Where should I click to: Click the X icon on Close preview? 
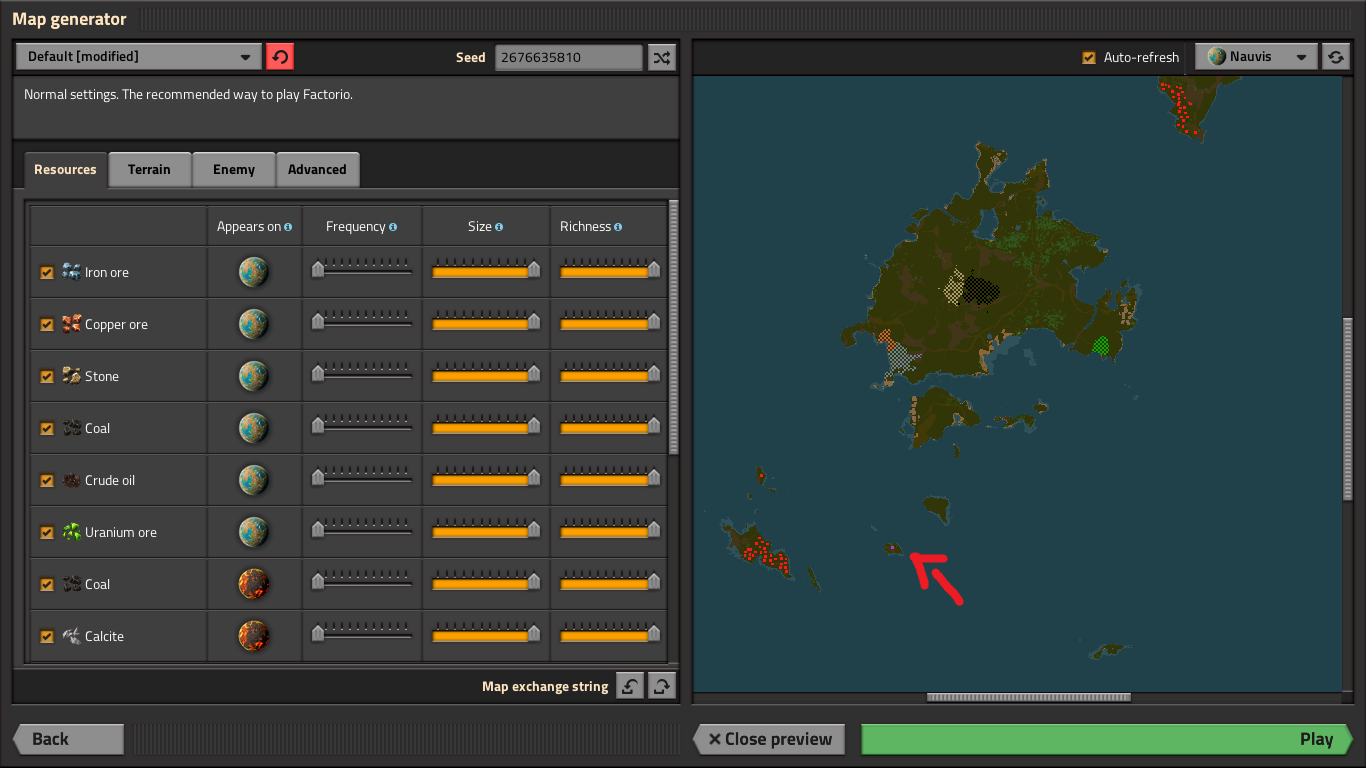pos(714,740)
